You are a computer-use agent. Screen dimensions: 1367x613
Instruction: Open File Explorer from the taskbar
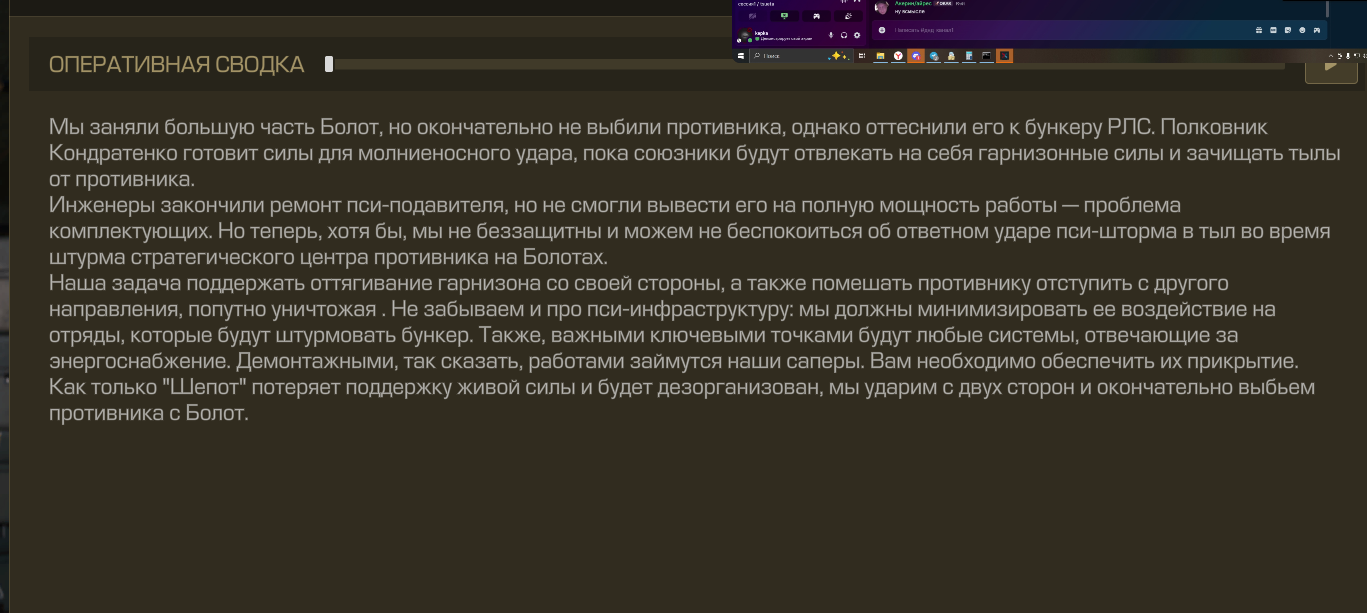point(880,56)
